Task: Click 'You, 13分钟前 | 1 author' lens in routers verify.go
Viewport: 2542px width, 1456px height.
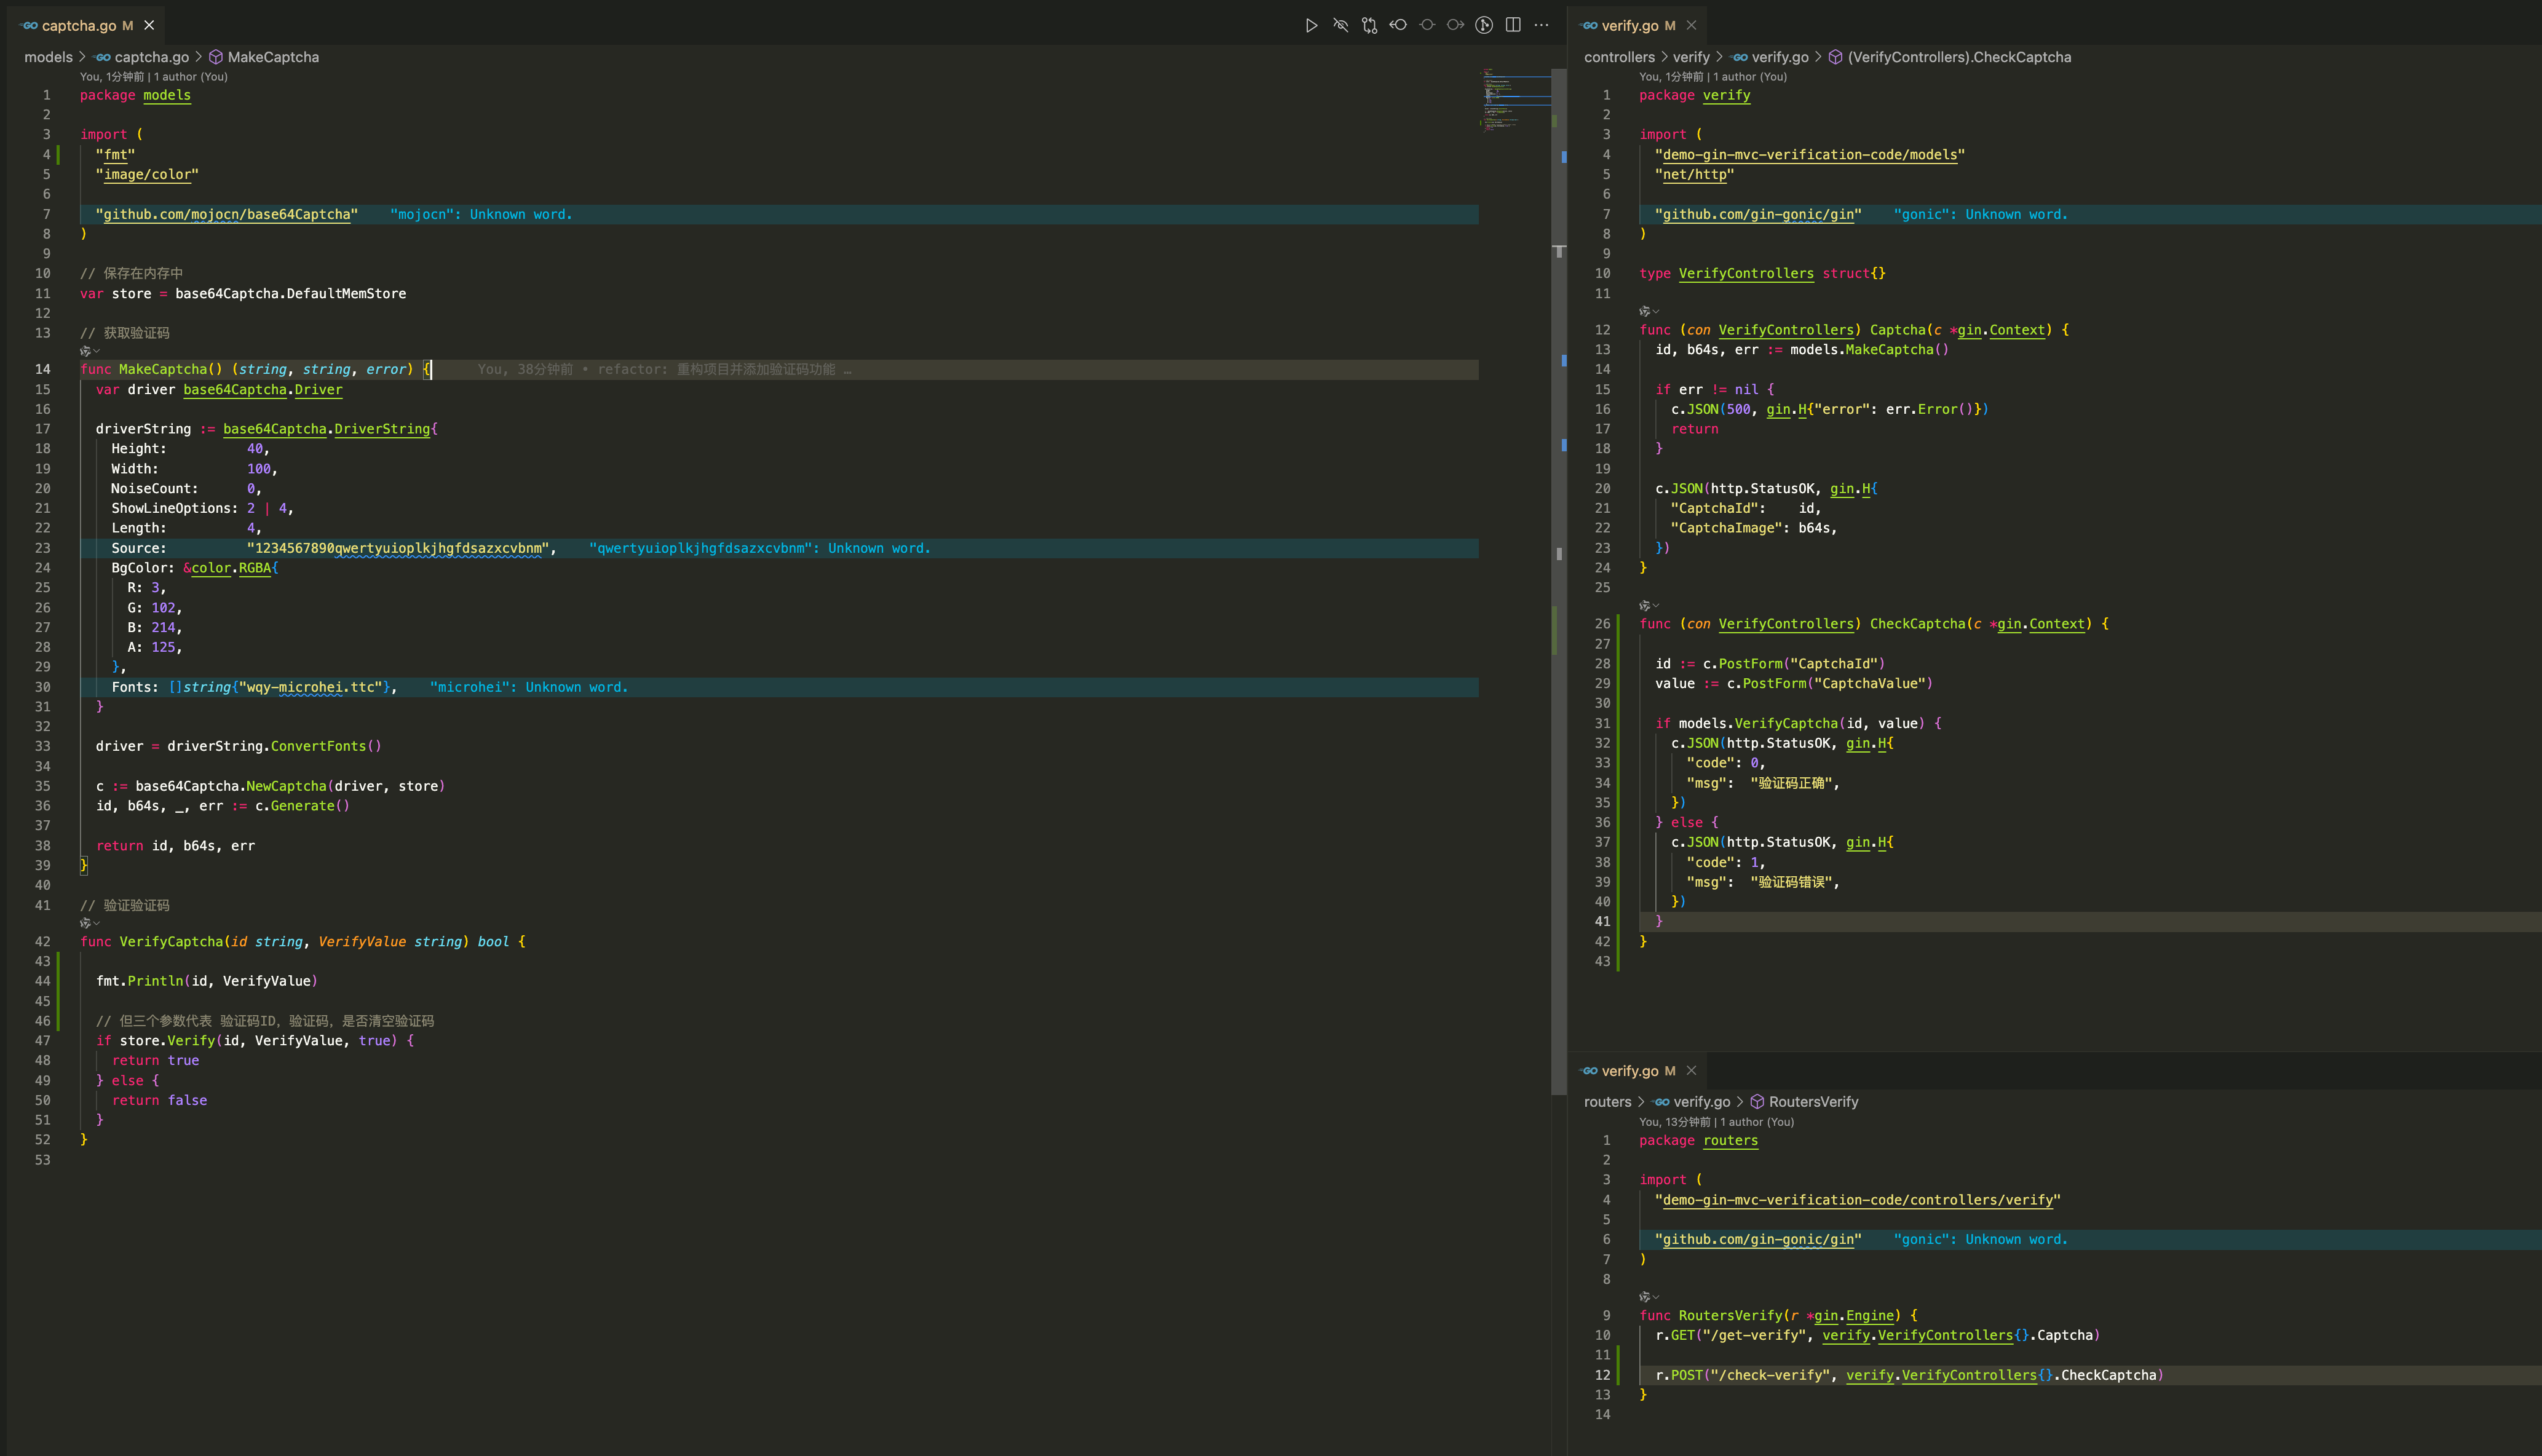Action: click(1716, 1122)
